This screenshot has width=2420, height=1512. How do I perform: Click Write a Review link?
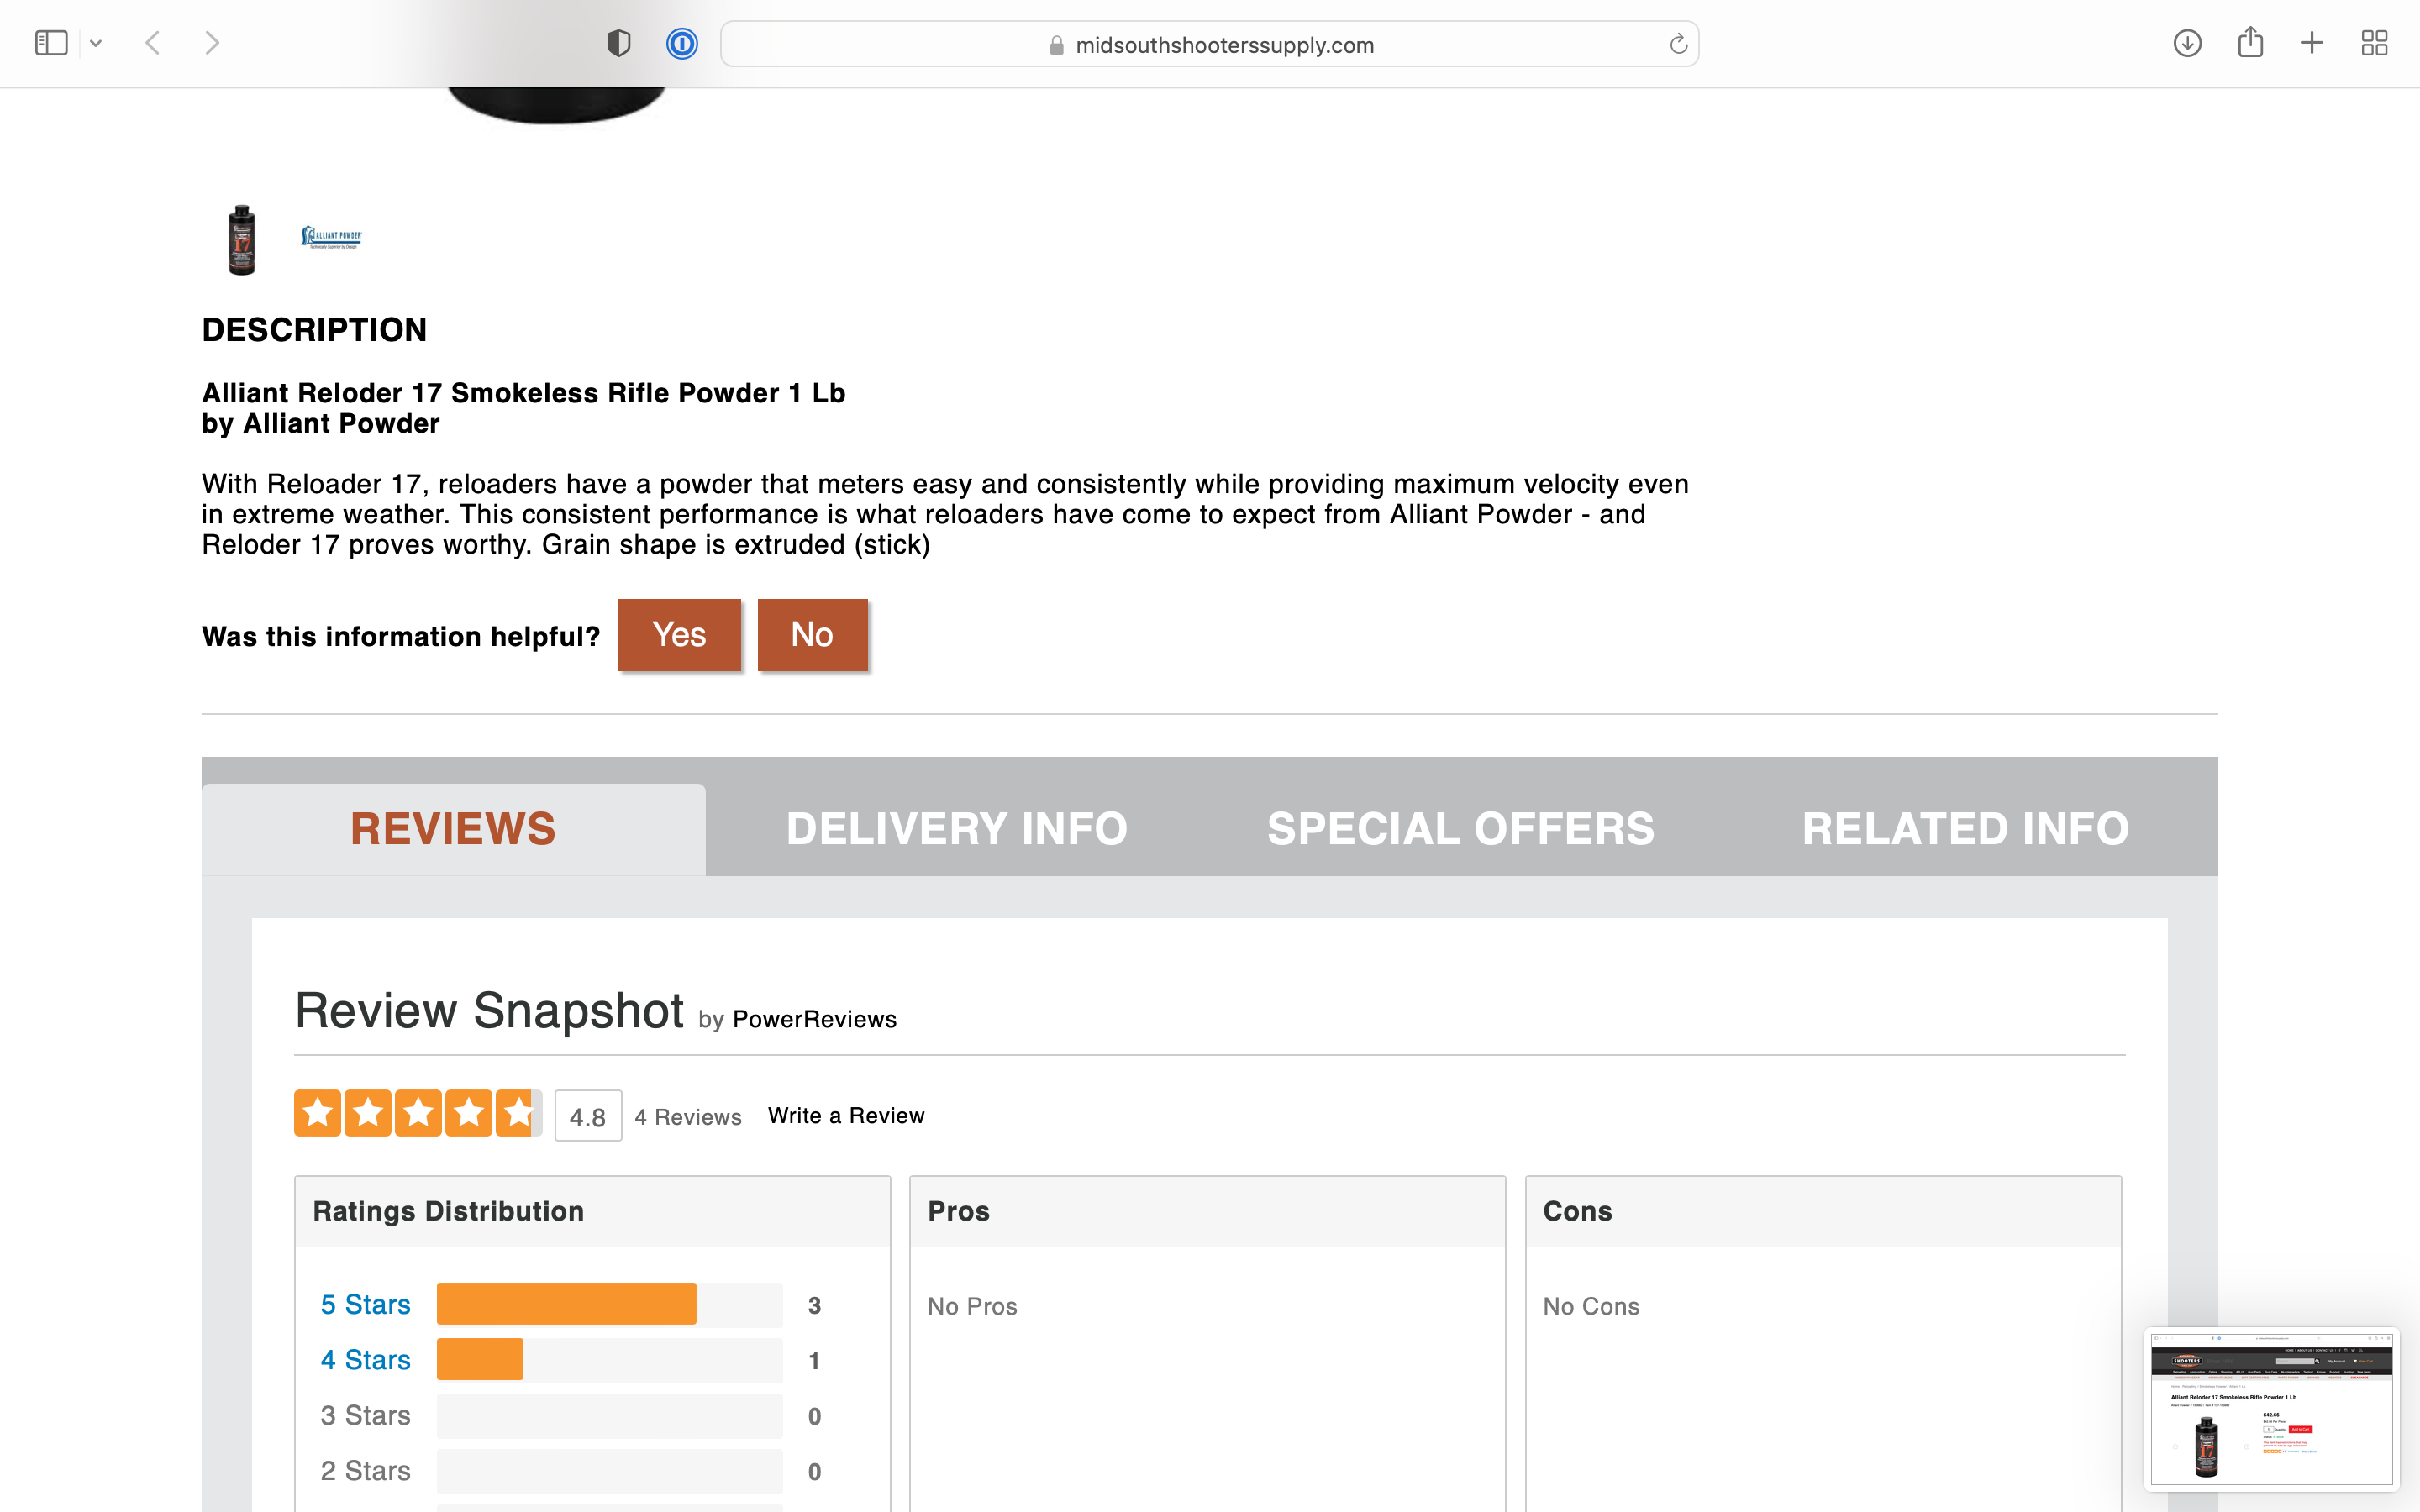click(846, 1115)
